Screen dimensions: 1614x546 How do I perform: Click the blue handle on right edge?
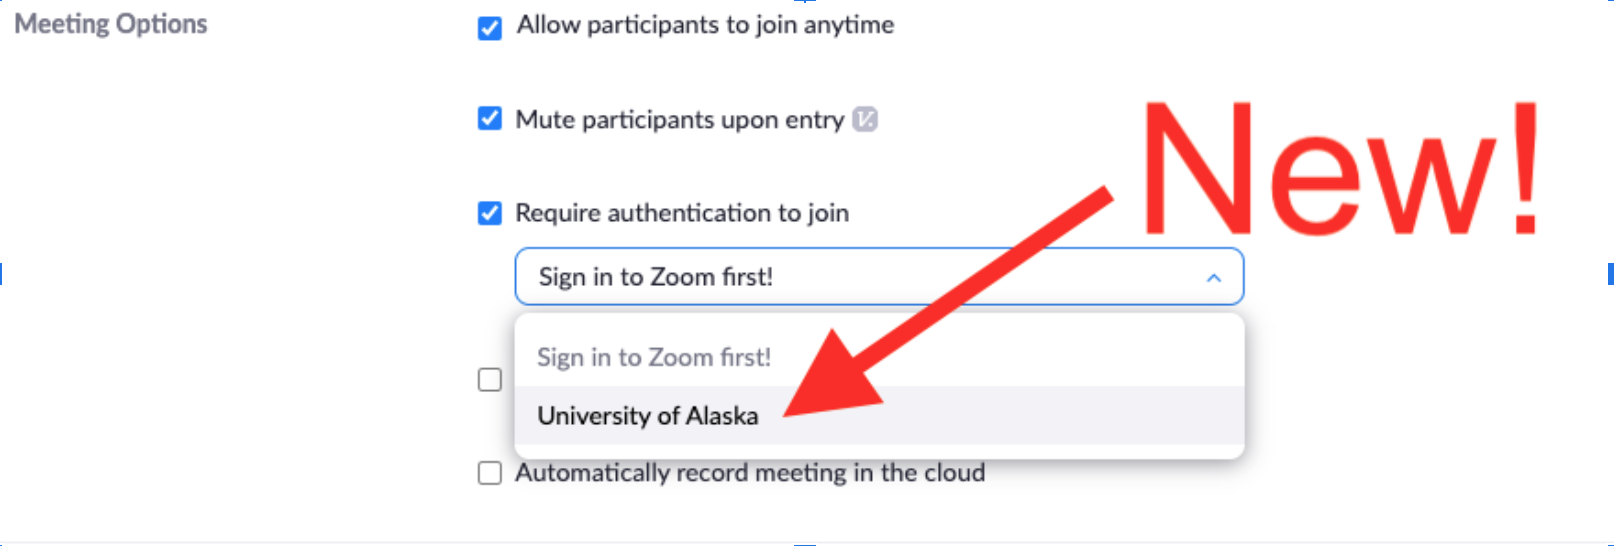1610,273
